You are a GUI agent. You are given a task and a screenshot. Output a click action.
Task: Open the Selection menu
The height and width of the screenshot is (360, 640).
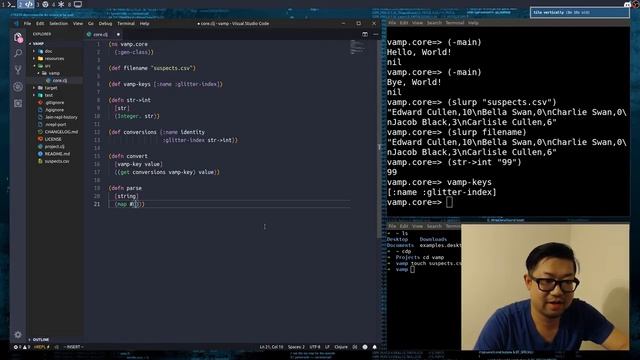59,24
